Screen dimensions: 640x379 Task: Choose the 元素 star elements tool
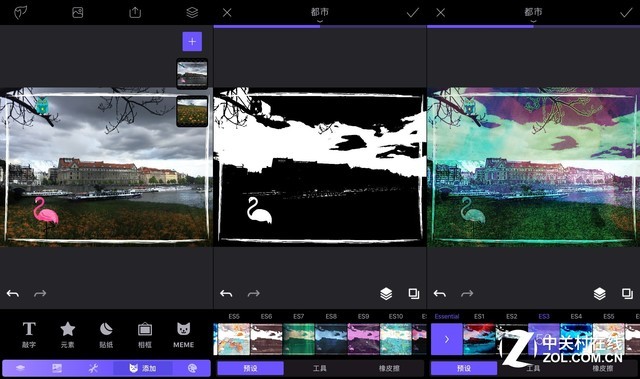coord(67,335)
